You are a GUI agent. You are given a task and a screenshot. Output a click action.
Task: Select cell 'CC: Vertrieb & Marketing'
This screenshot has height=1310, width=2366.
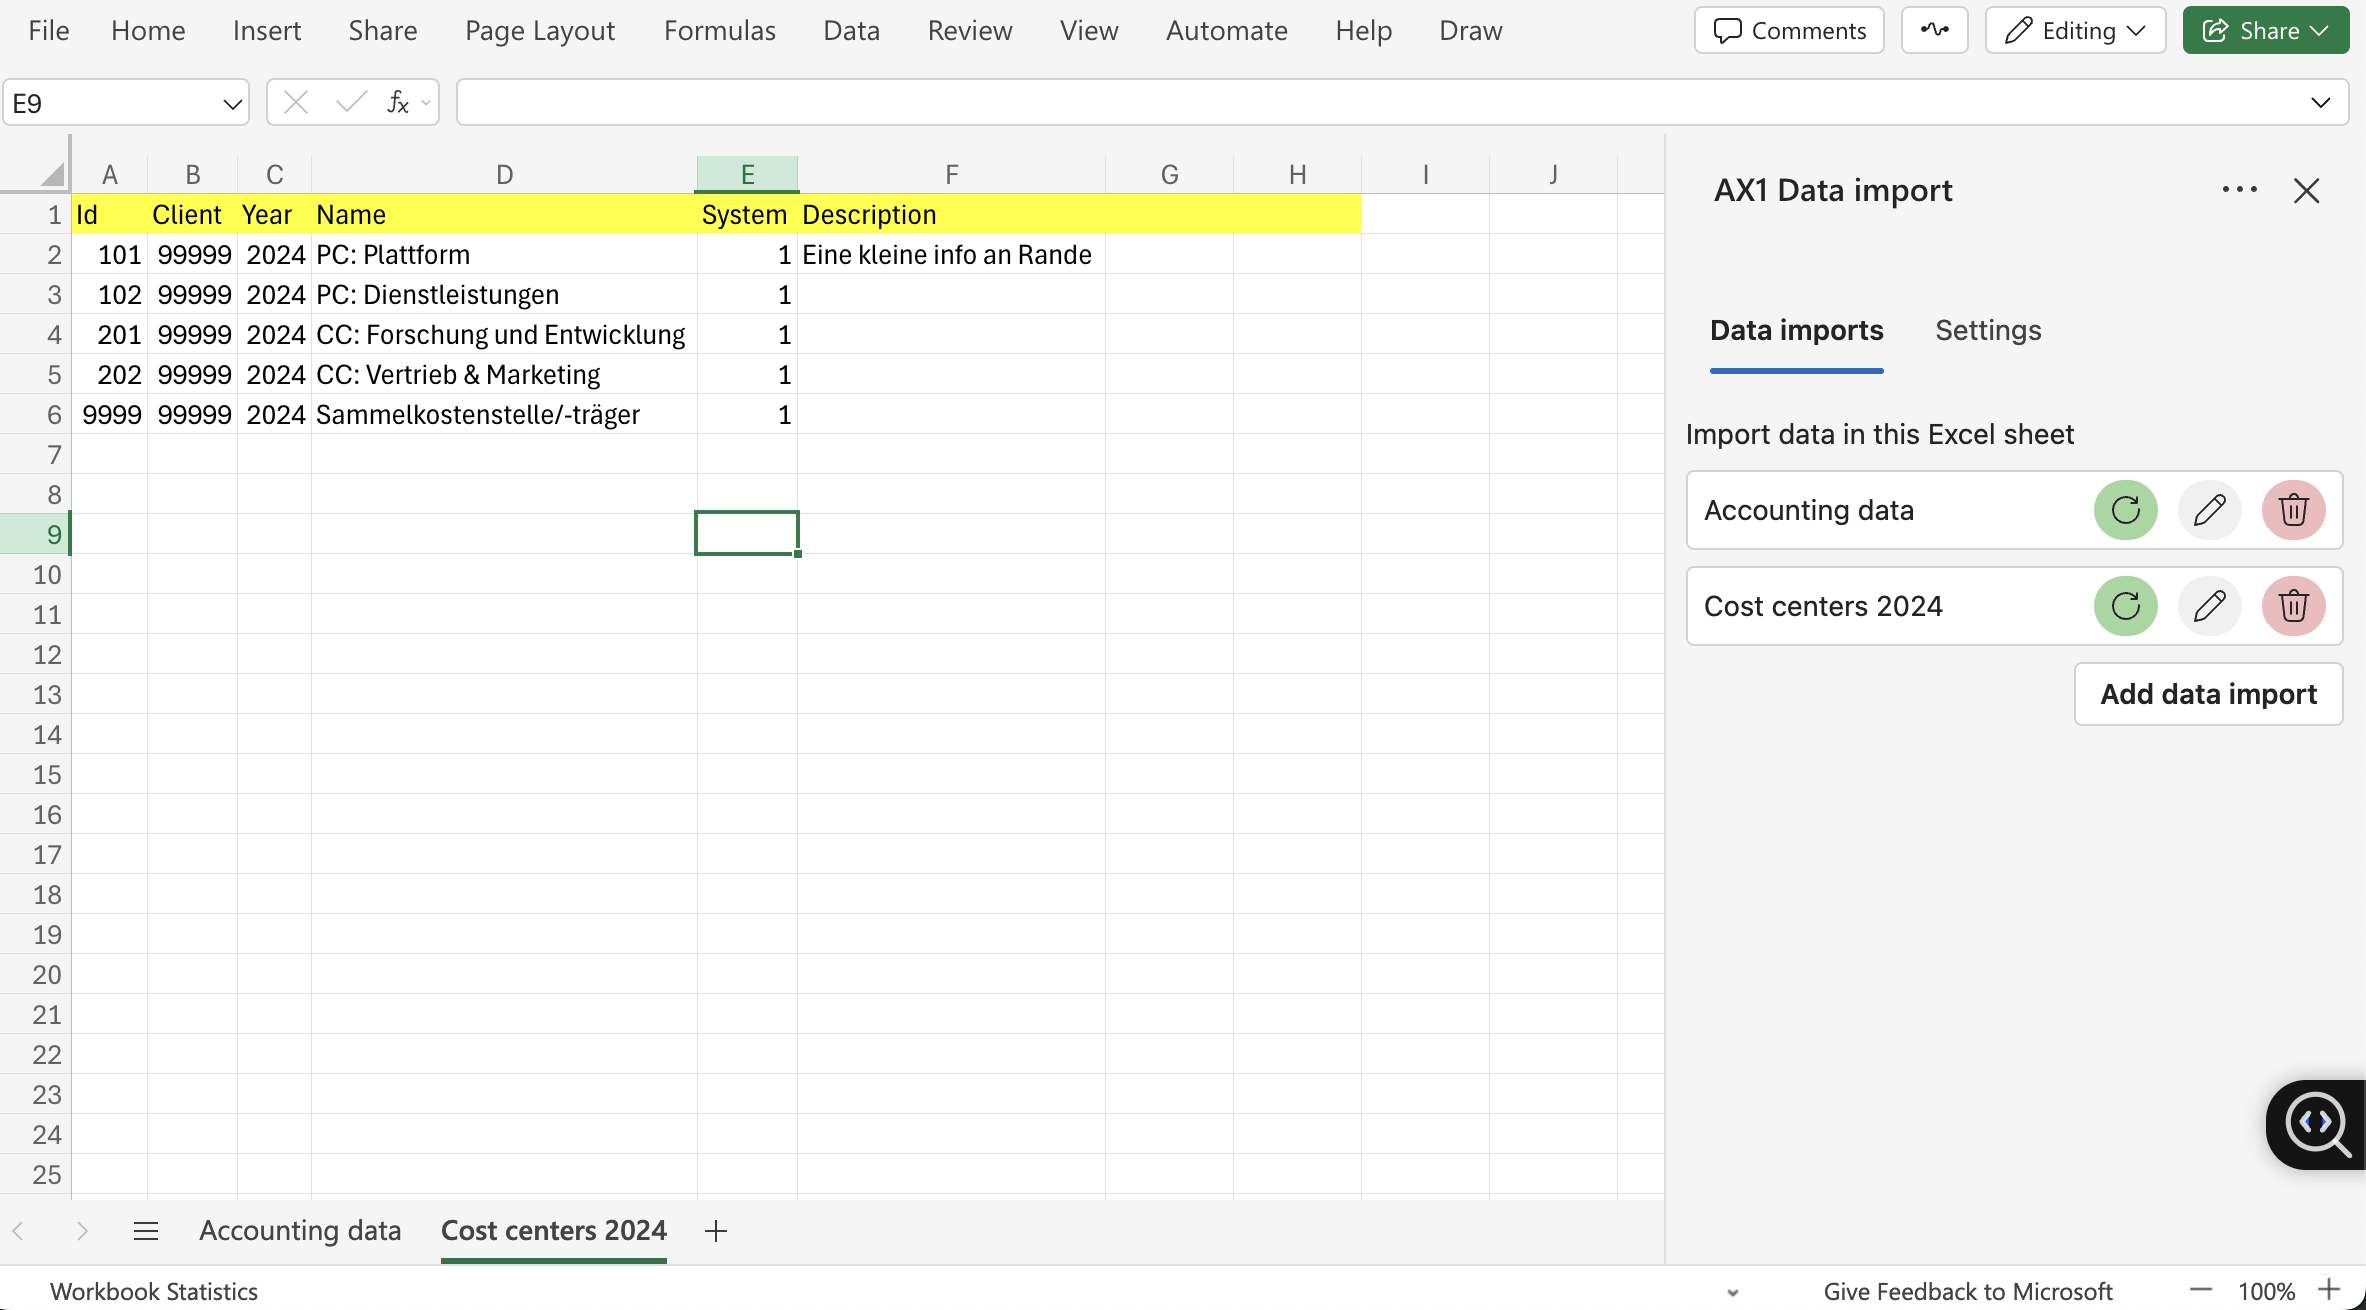(x=504, y=374)
